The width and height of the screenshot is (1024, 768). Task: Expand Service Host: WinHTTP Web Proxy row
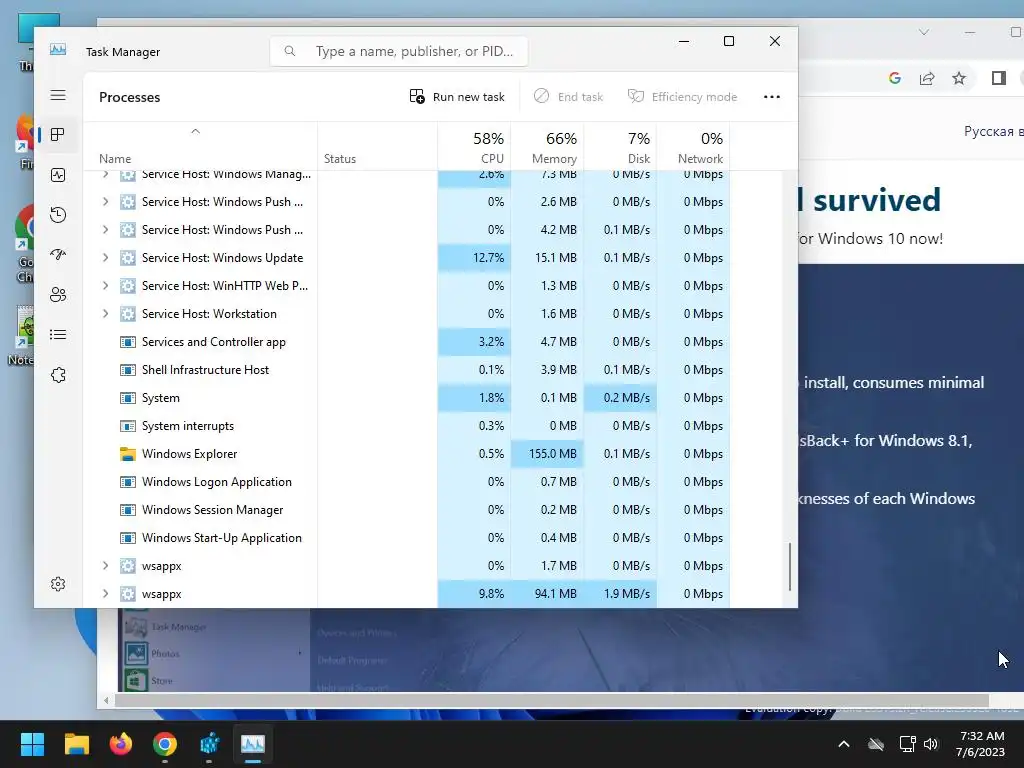point(105,285)
